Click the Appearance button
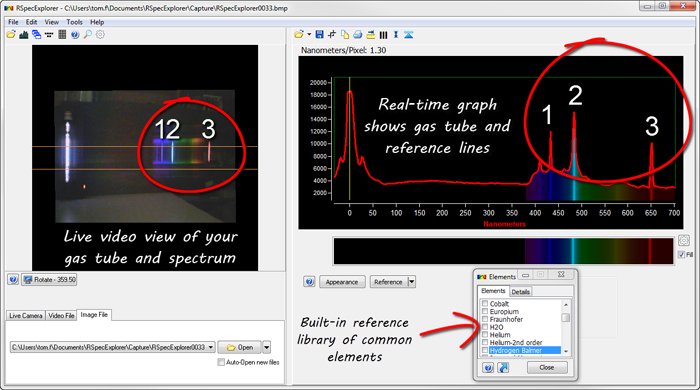 tap(342, 282)
